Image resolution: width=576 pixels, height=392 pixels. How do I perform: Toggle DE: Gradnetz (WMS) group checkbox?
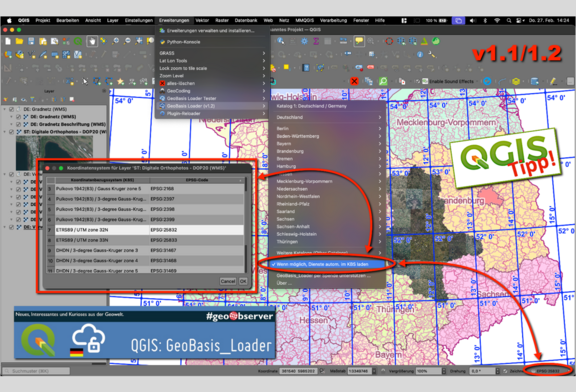click(x=11, y=109)
